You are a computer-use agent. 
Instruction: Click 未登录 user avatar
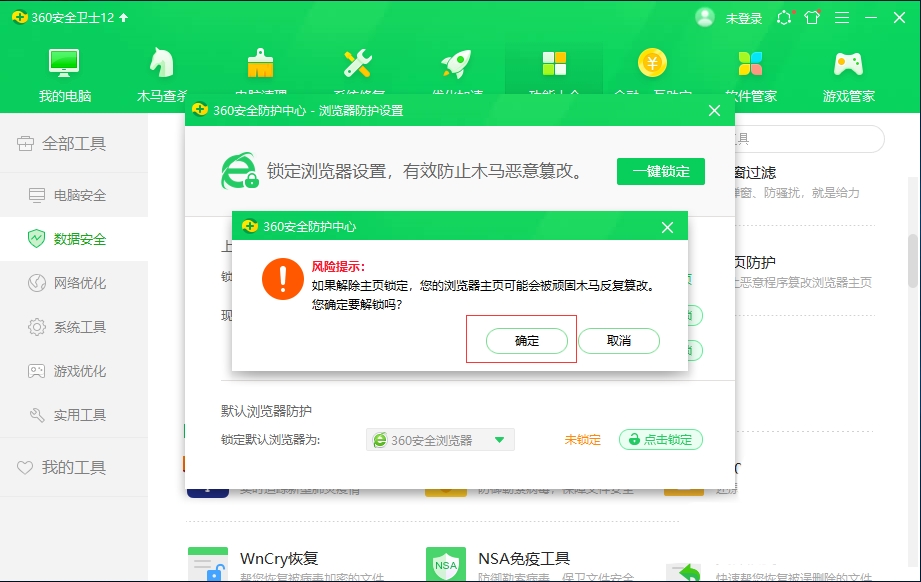pos(704,18)
